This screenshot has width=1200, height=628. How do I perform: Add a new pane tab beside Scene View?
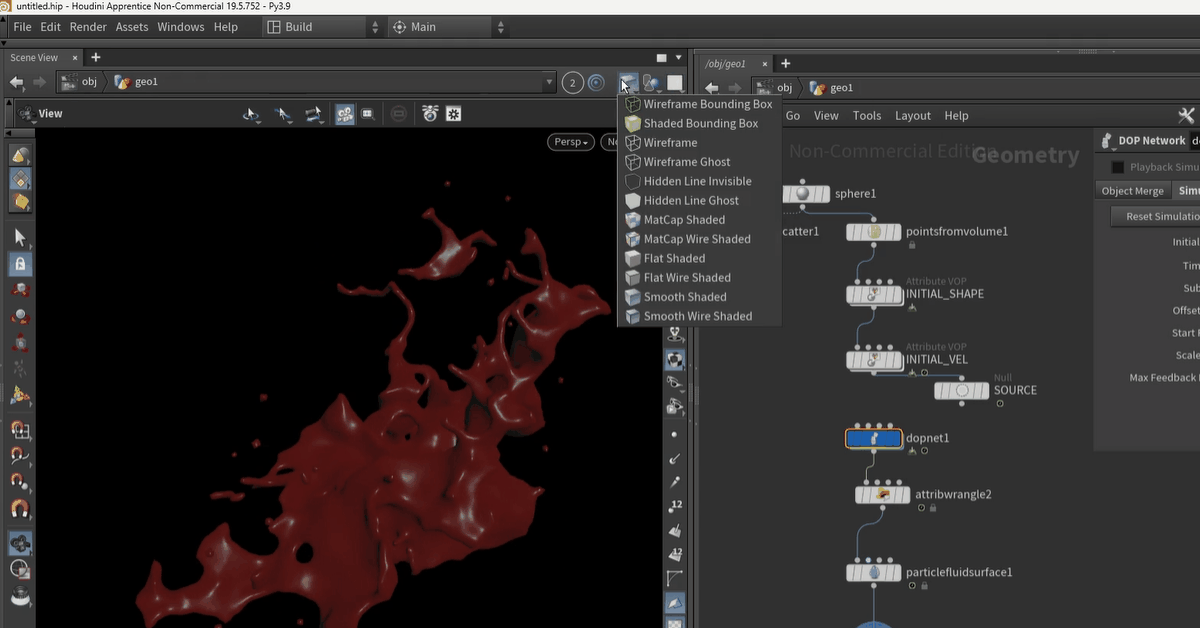coord(96,58)
